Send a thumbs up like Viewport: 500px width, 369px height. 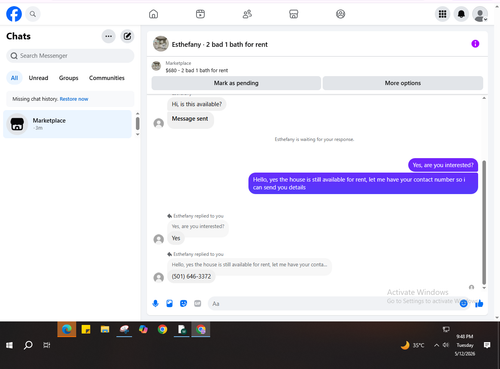coord(479,303)
